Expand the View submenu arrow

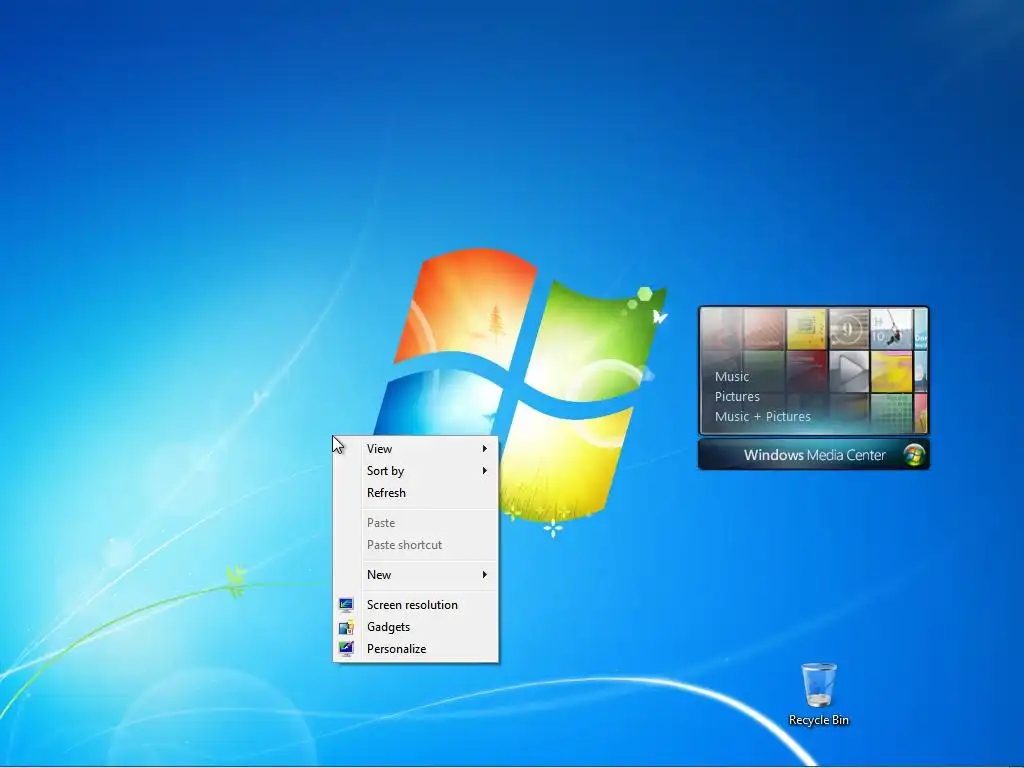coord(485,449)
